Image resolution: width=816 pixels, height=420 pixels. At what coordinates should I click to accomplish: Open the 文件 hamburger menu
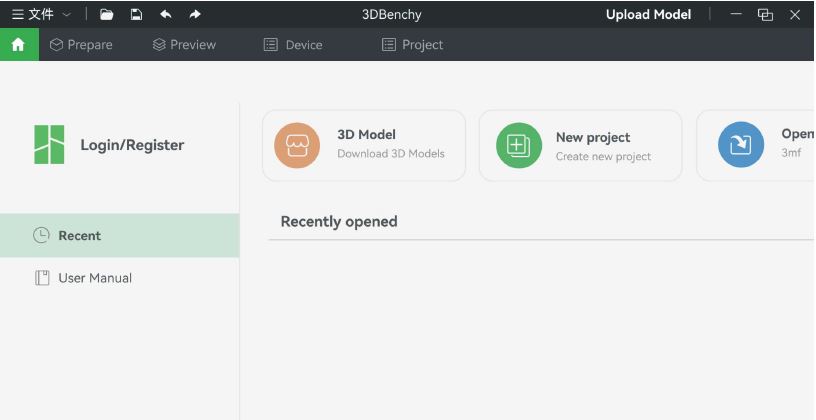click(x=32, y=14)
